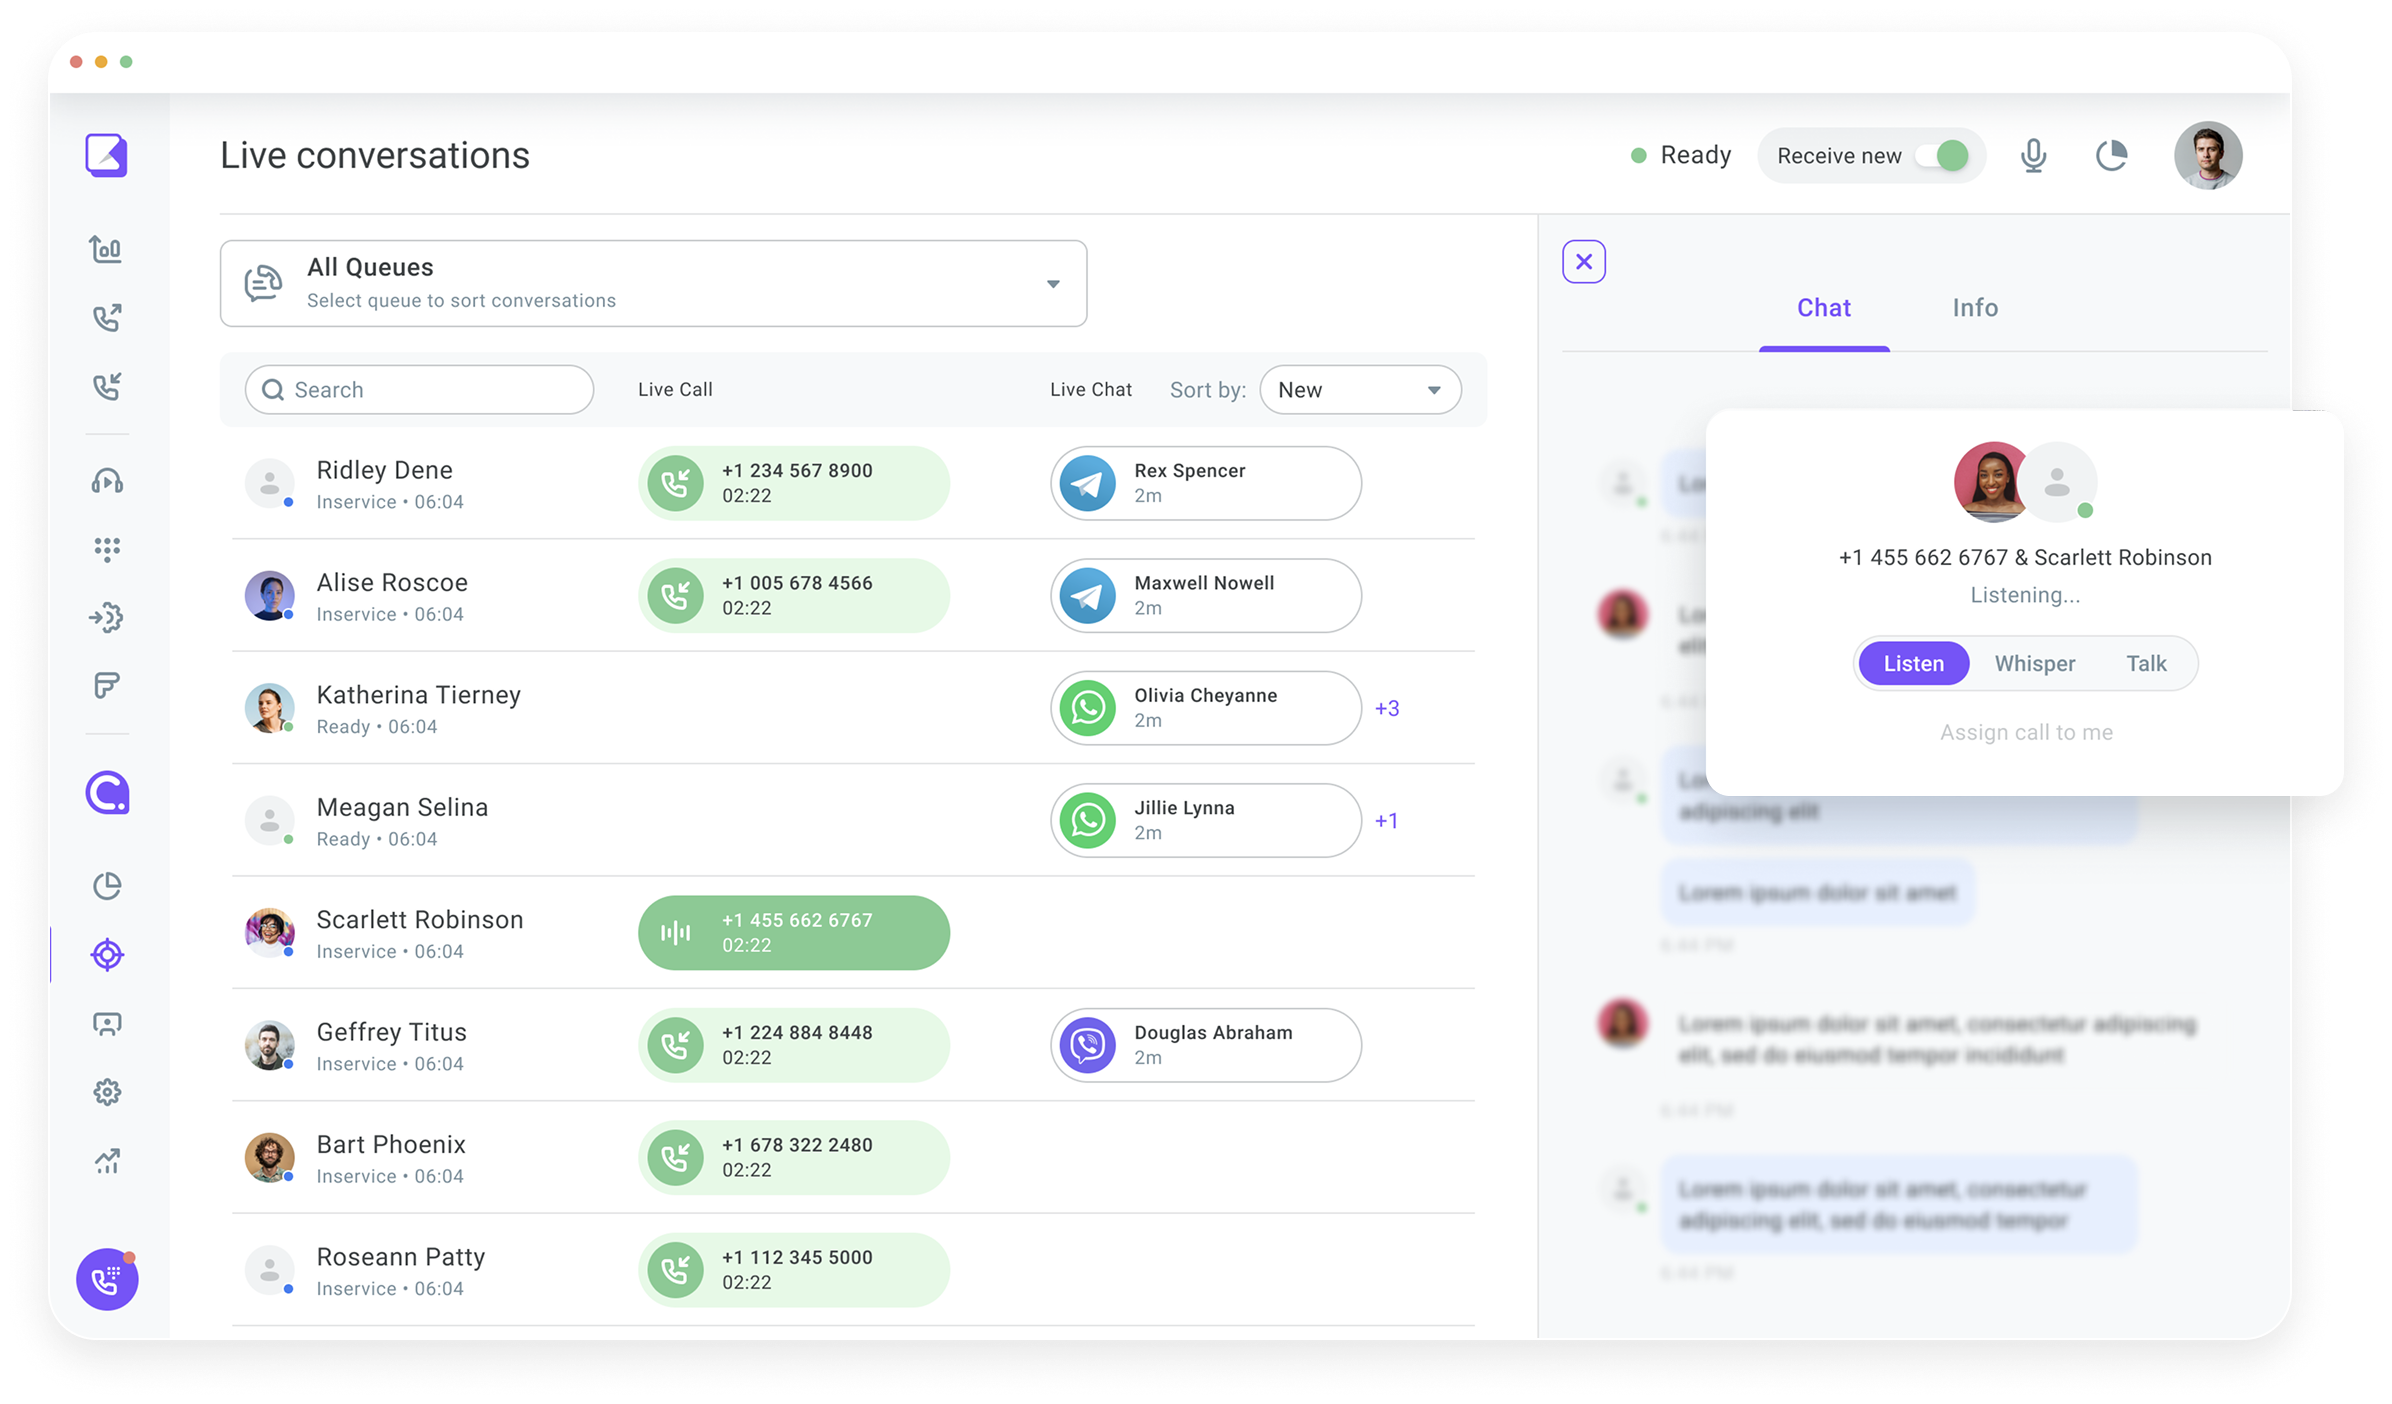Open Scarlett Robinson's active call +1 455 662 6767

coord(794,933)
